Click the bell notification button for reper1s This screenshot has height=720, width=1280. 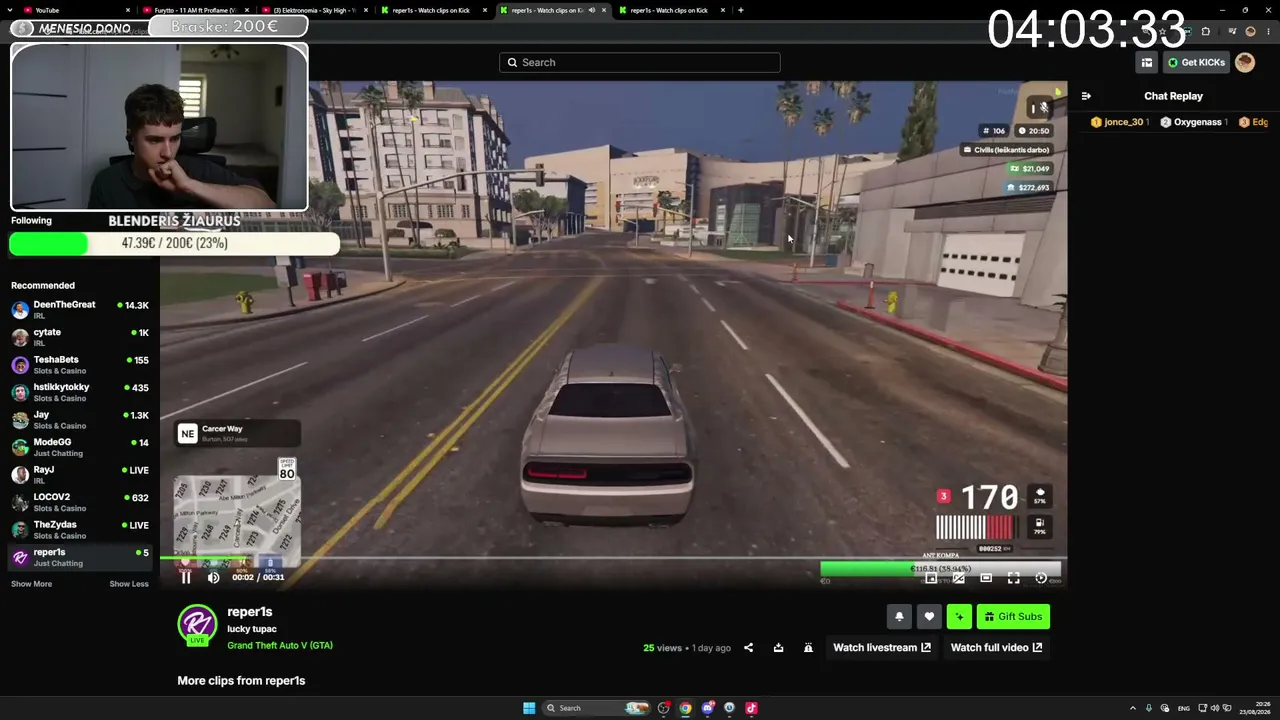[x=899, y=617]
